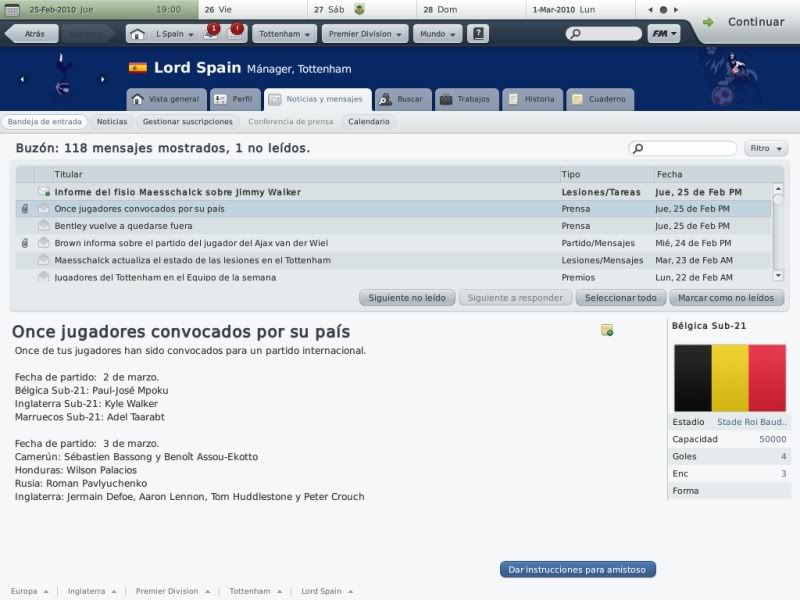This screenshot has height=600, width=800.
Task: Click the Belgium flag image
Action: click(x=730, y=378)
